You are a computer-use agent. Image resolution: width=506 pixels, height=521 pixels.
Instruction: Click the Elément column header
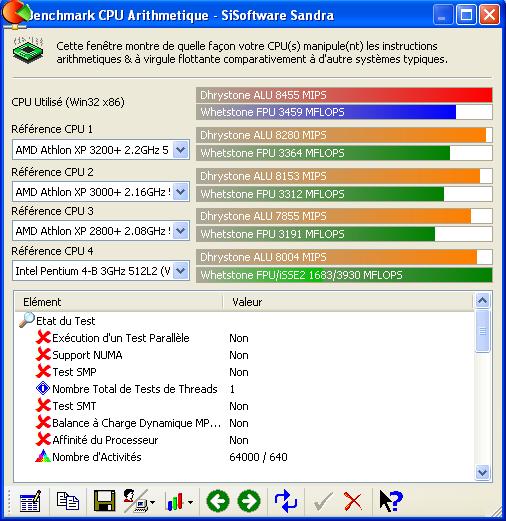tap(119, 302)
